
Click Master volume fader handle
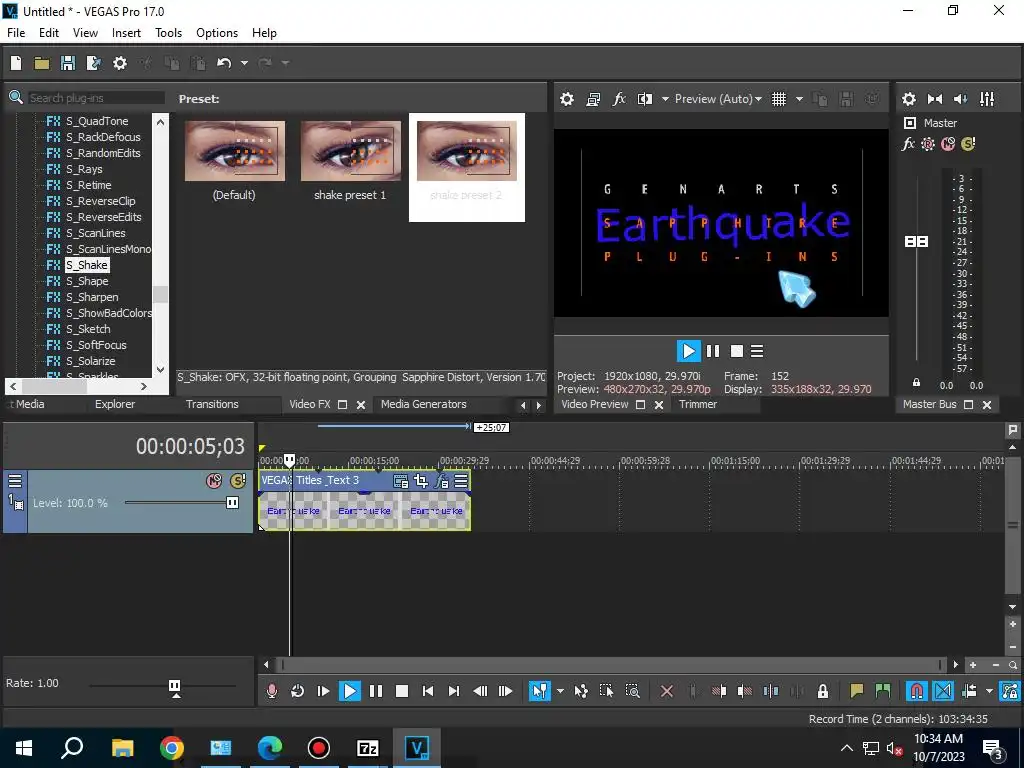pos(916,242)
